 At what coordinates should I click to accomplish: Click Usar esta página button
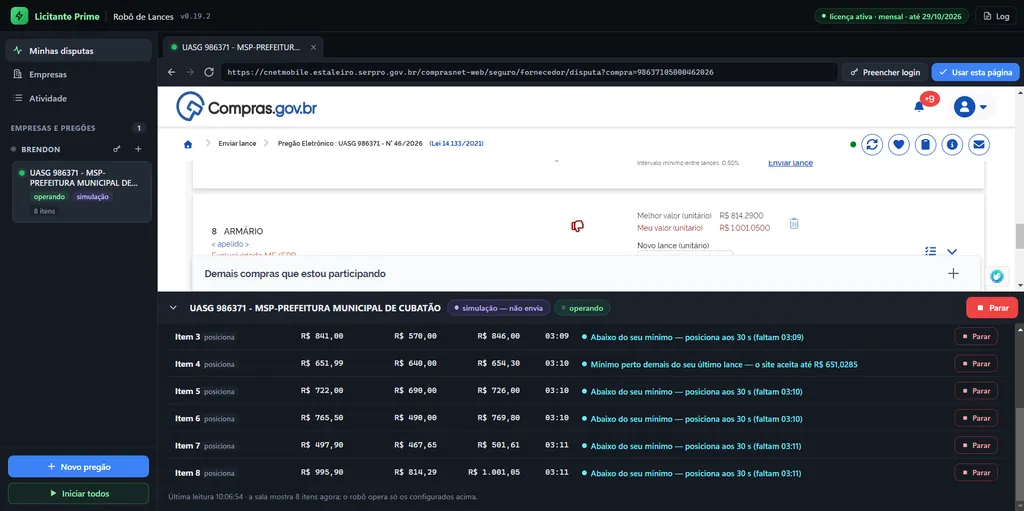tap(975, 72)
